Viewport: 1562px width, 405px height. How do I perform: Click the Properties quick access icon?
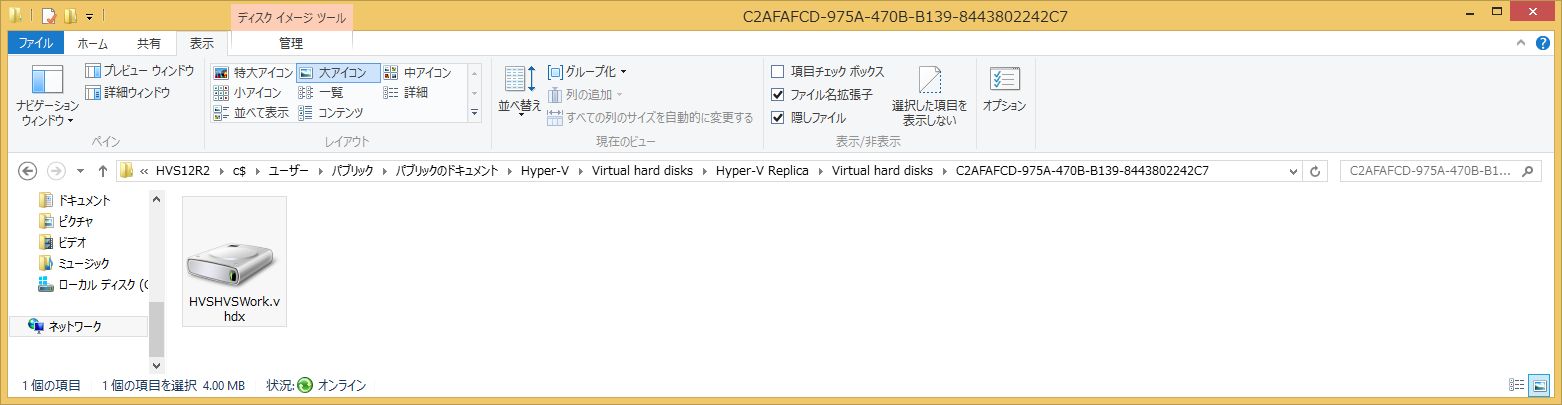pyautogui.click(x=48, y=16)
